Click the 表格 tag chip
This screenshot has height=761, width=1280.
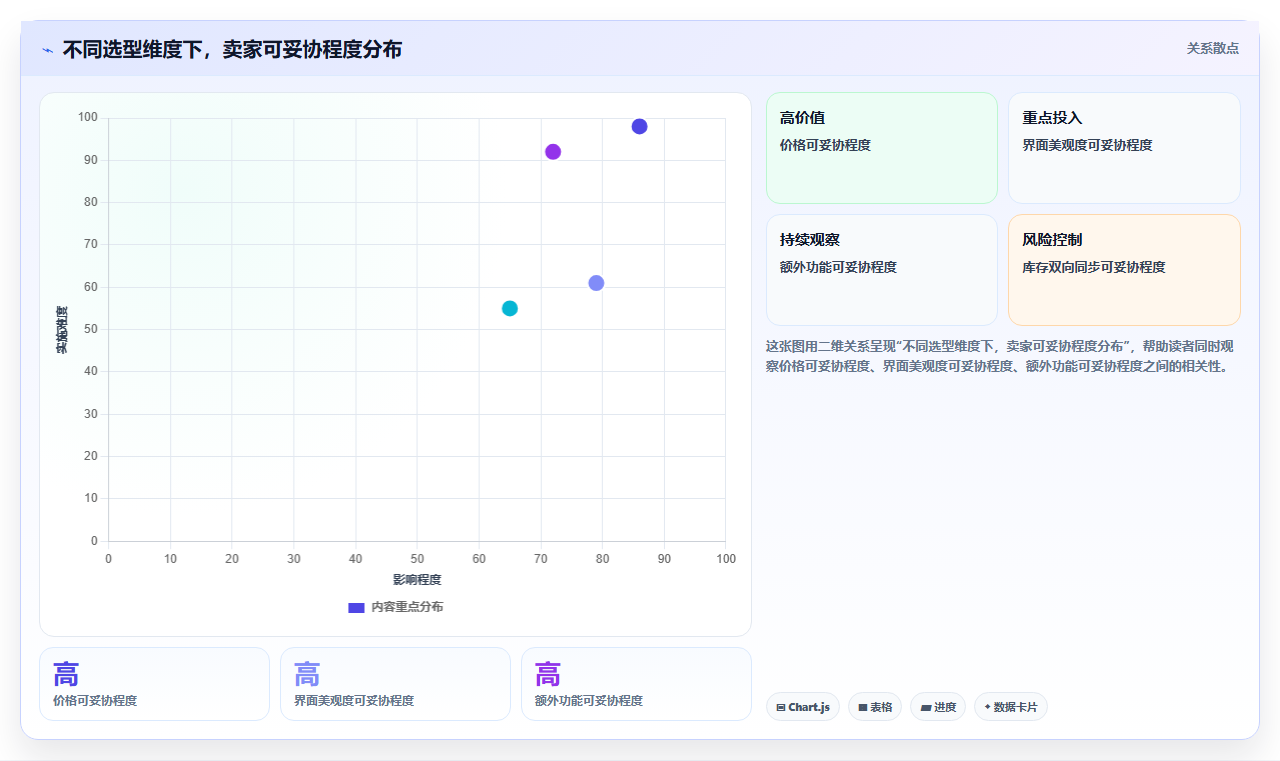[x=875, y=707]
